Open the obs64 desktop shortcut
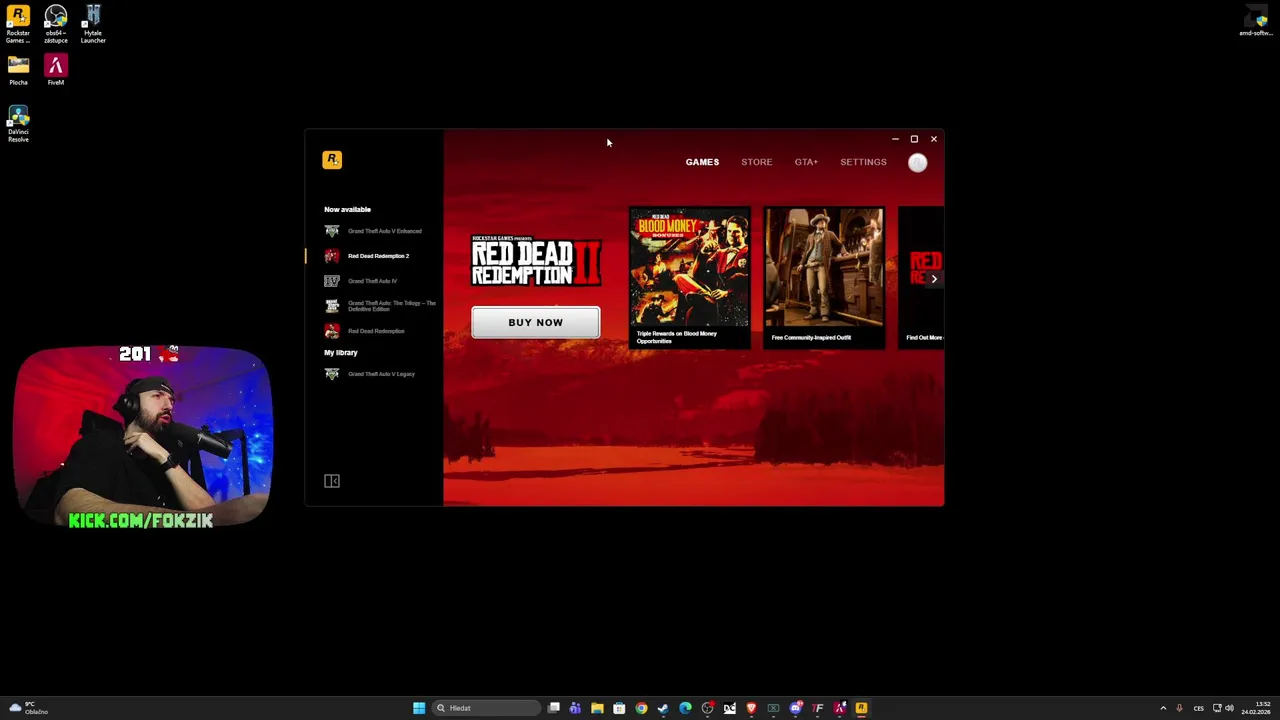 [x=56, y=25]
